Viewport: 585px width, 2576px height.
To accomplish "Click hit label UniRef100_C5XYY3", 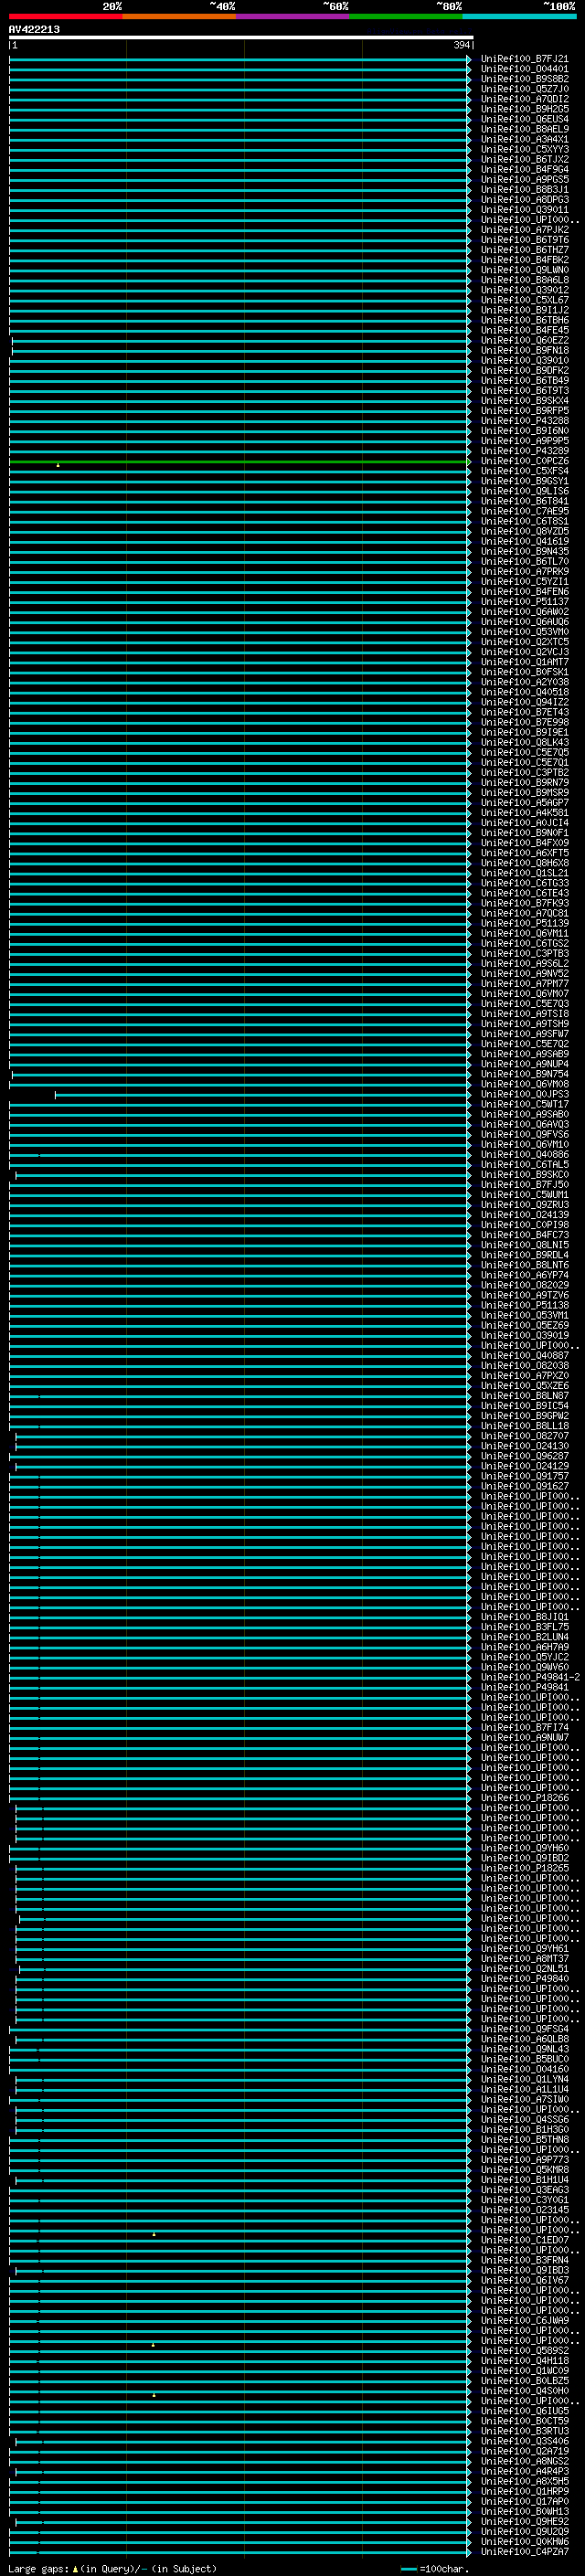I will 524,149.
